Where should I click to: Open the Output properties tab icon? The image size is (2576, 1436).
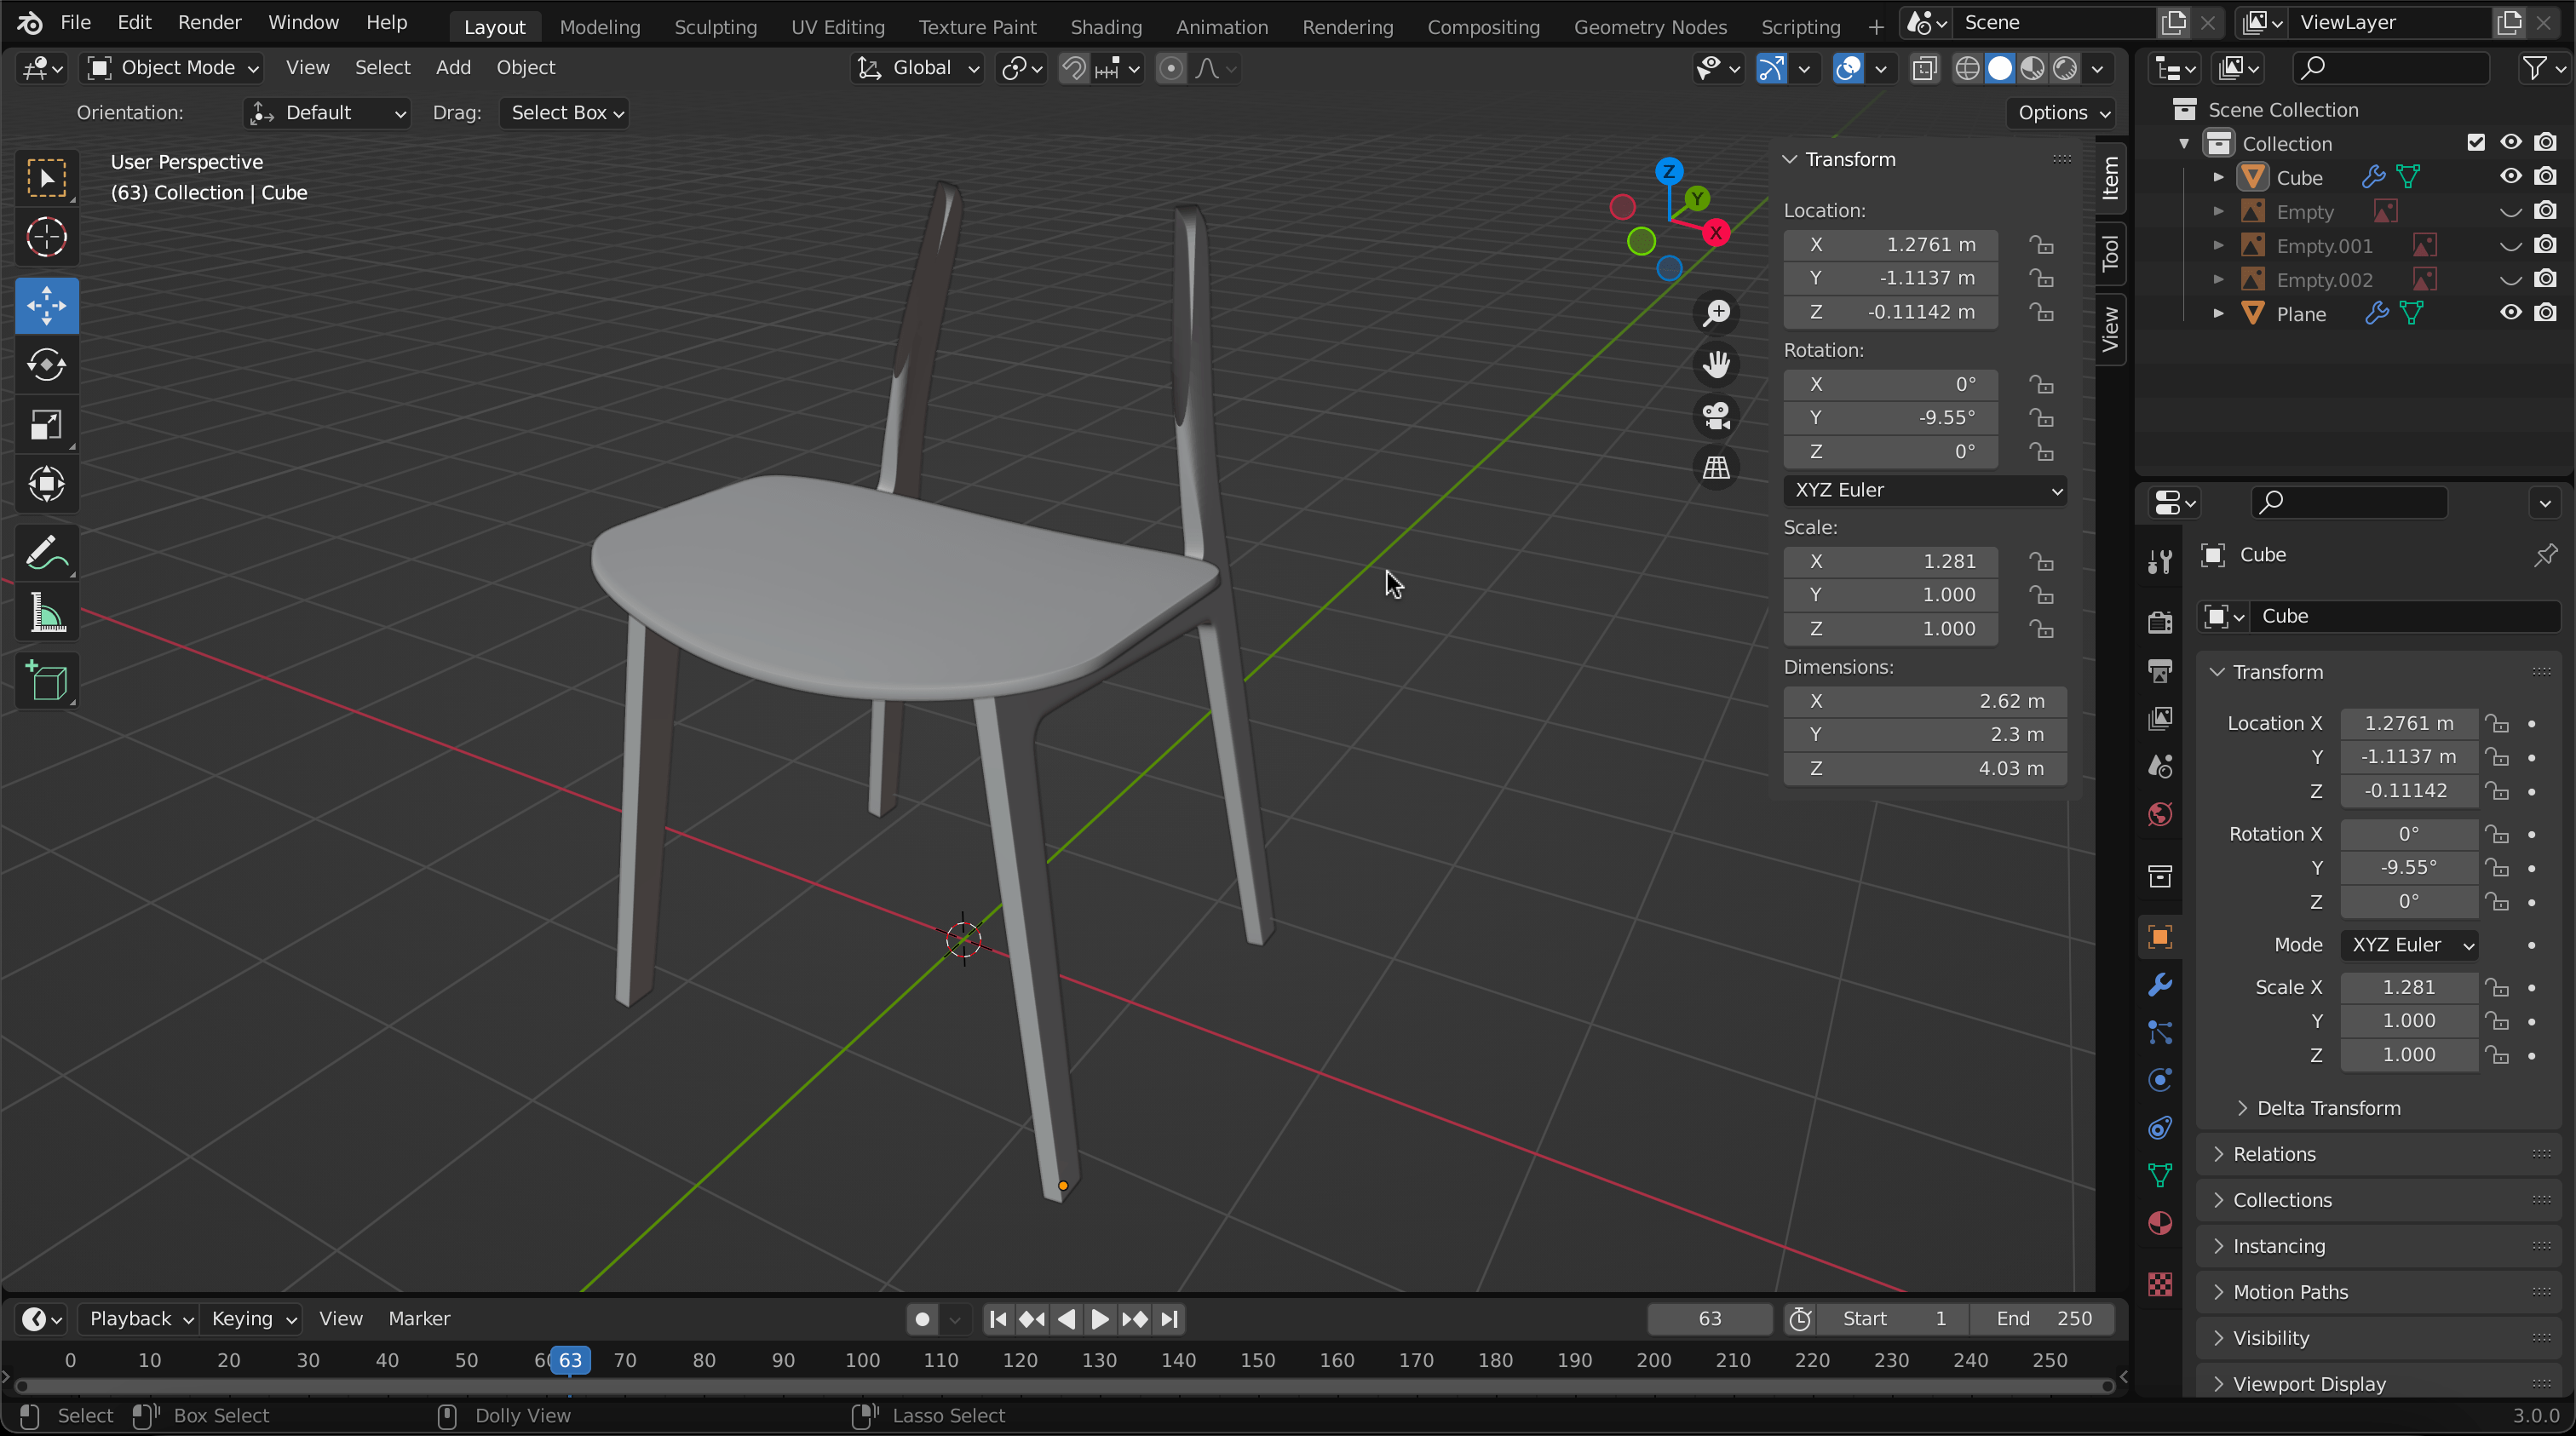point(2160,670)
